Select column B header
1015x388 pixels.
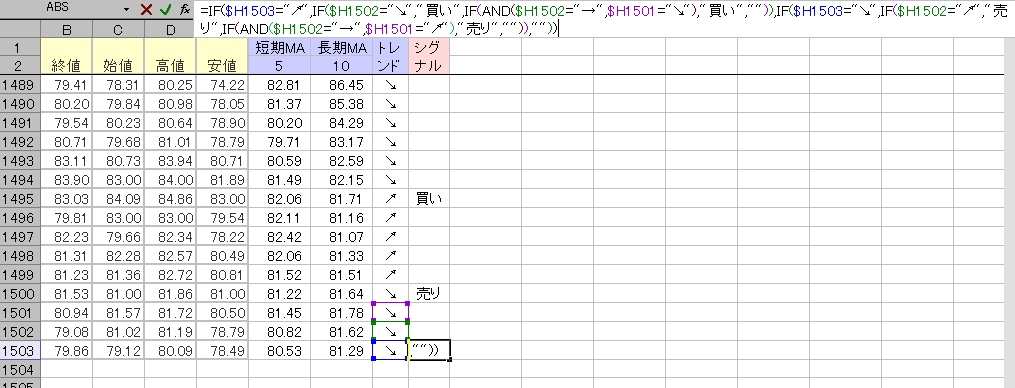tap(67, 29)
